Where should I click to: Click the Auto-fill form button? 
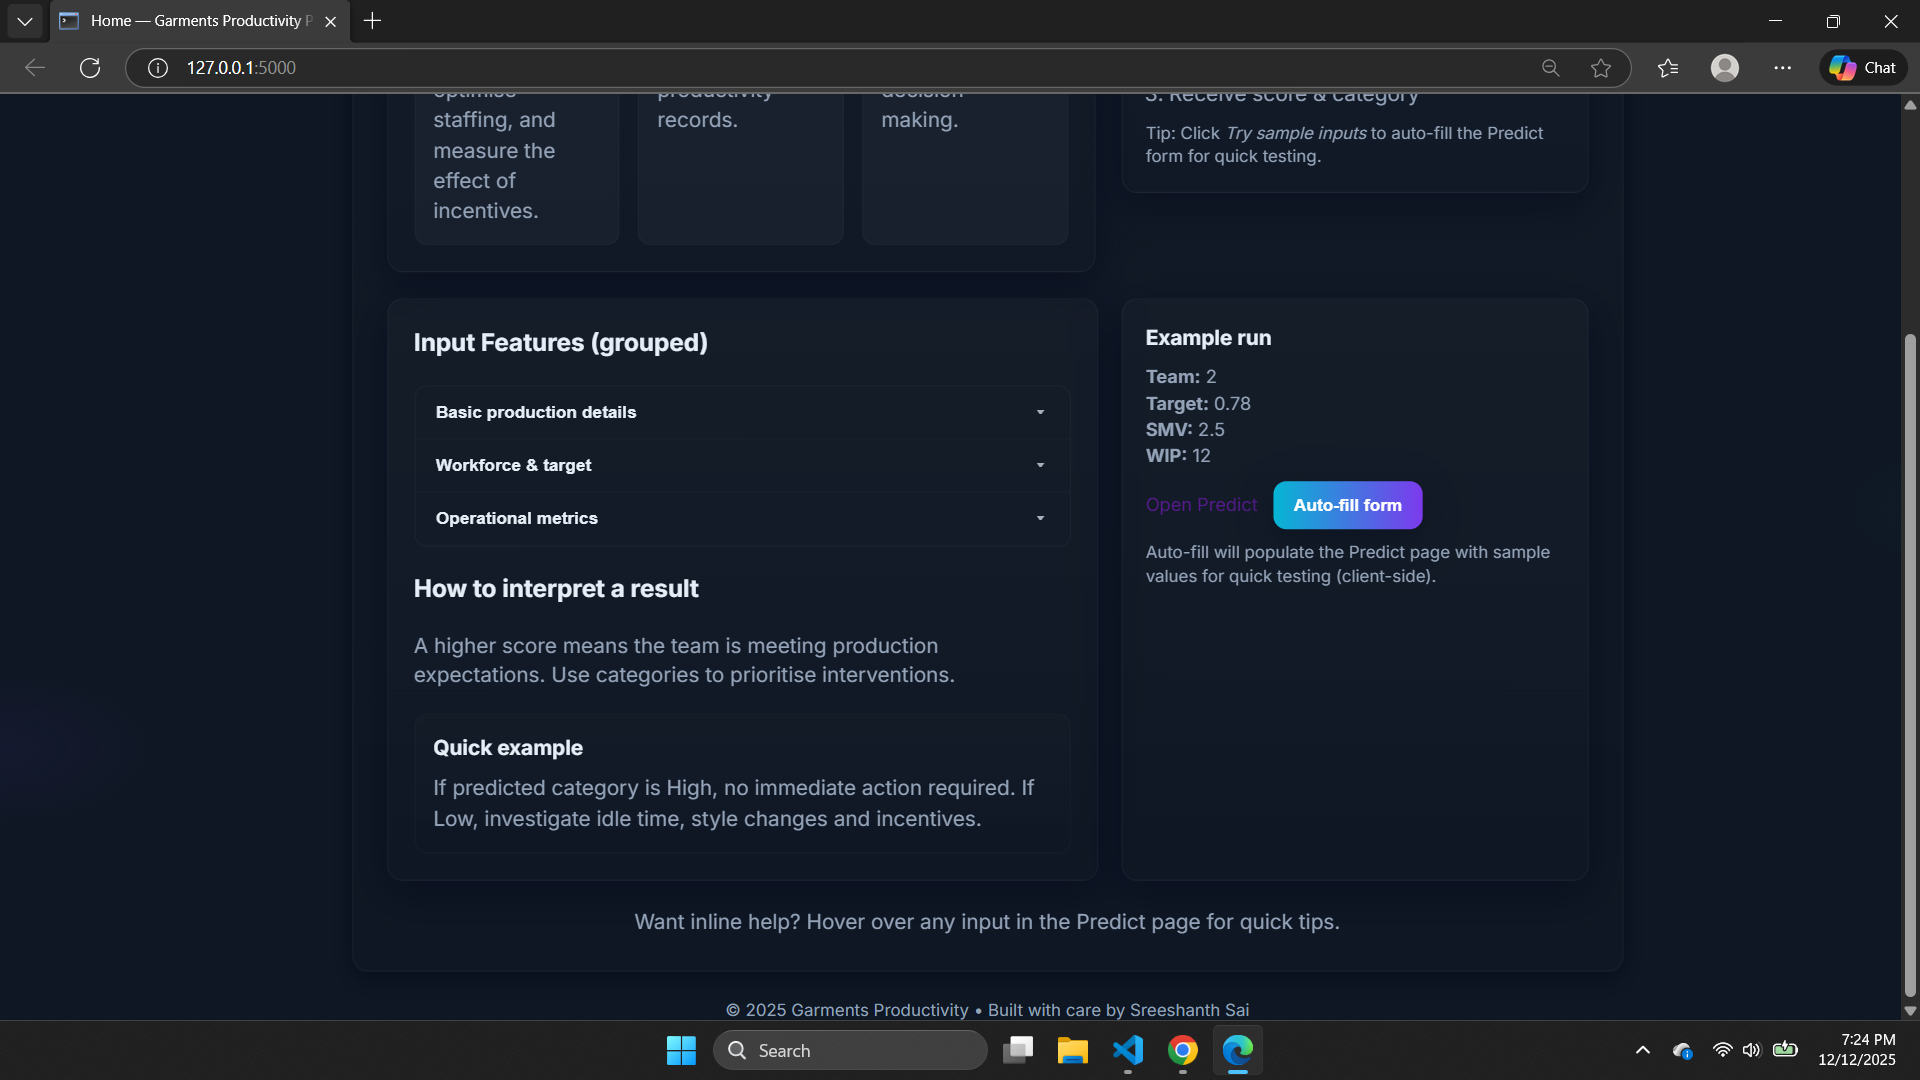(1347, 505)
